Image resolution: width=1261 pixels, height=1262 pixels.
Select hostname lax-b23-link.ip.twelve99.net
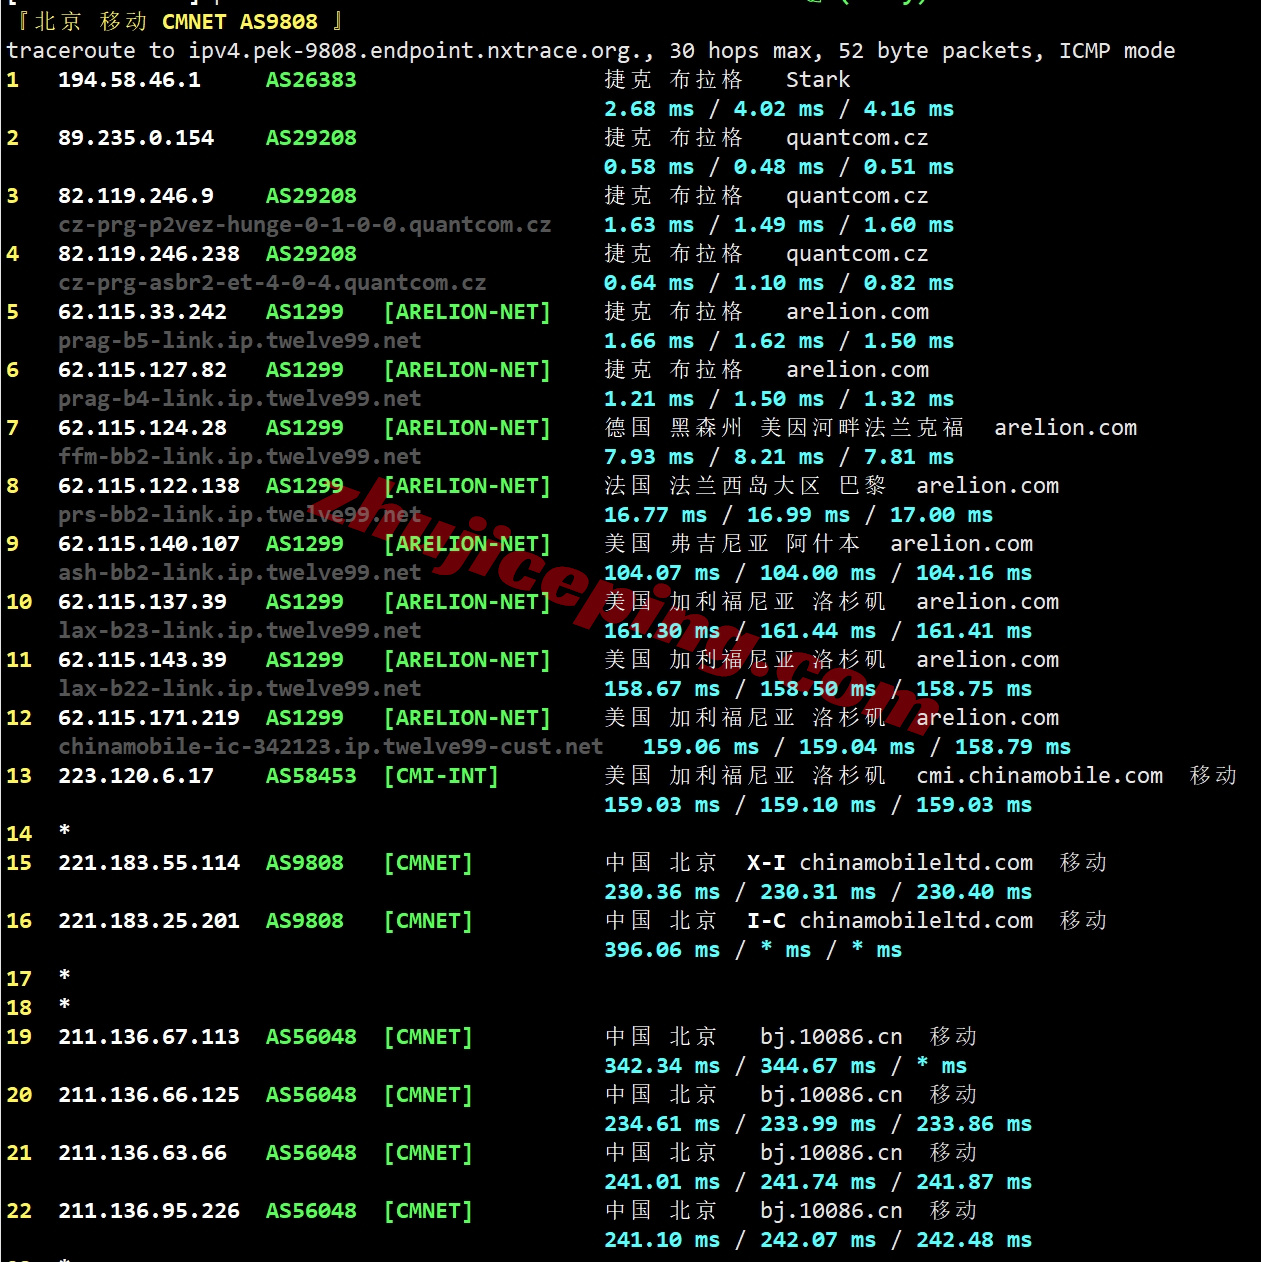(x=240, y=631)
